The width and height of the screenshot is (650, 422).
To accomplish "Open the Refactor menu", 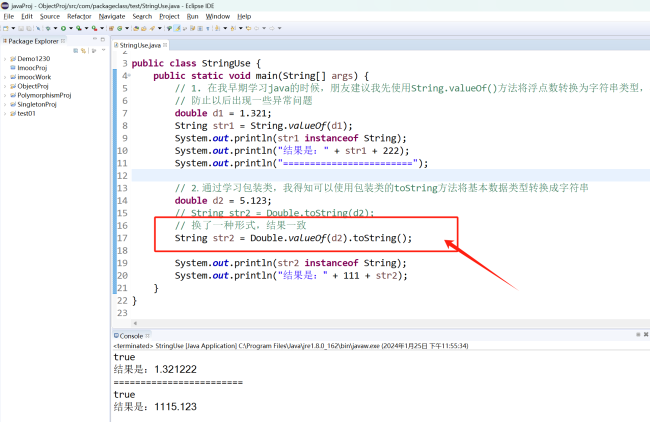I will [x=79, y=17].
